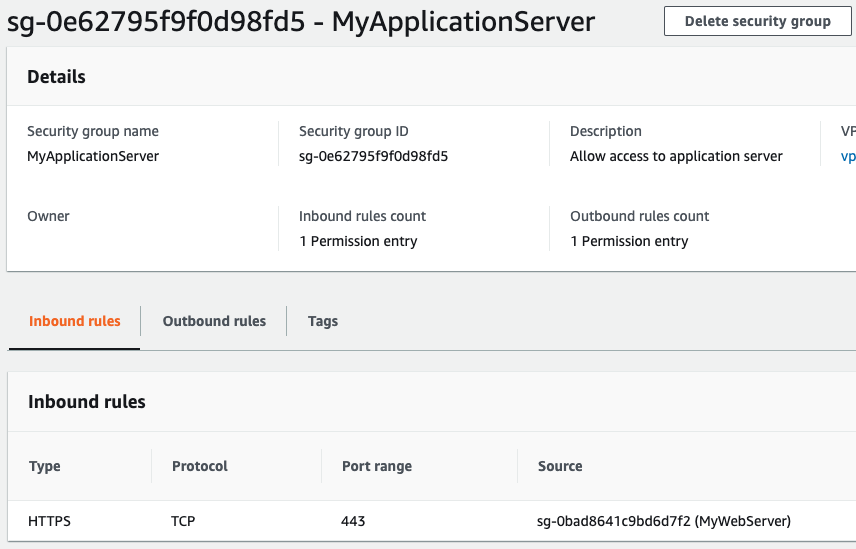
Task: Click the Protocol column header
Action: coord(200,466)
